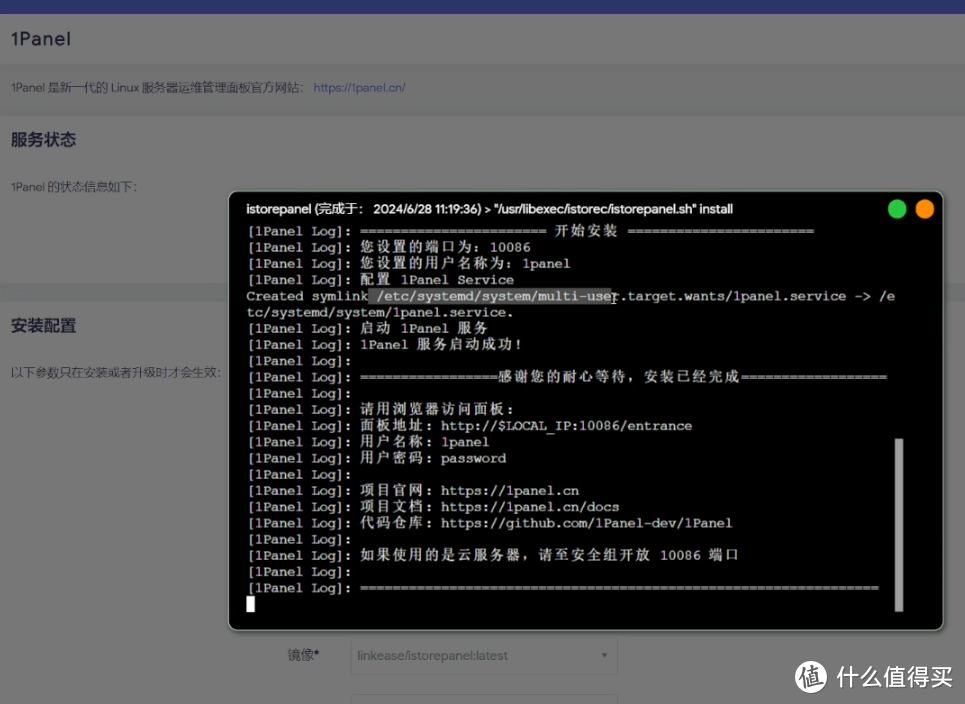965x704 pixels.
Task: Click the 安装配置 section heading
Action: click(43, 326)
